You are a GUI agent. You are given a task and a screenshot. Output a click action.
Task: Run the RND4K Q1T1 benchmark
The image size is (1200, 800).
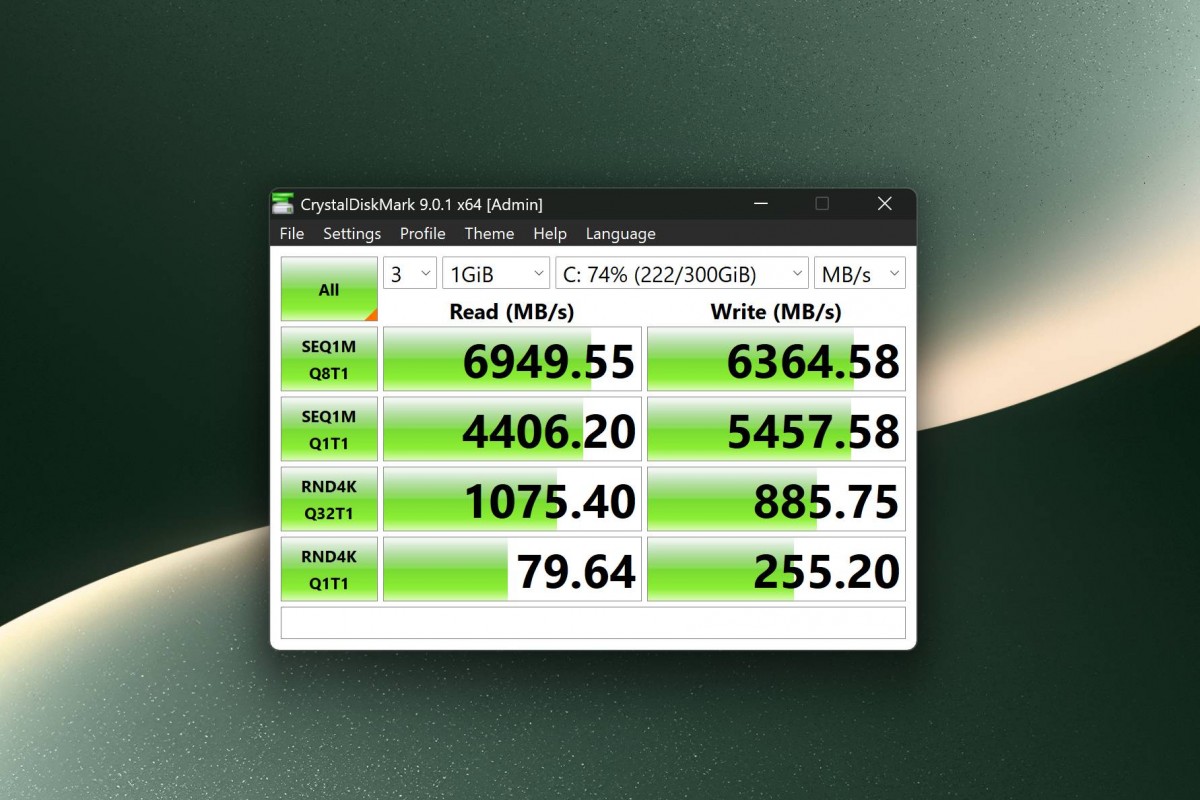329,569
